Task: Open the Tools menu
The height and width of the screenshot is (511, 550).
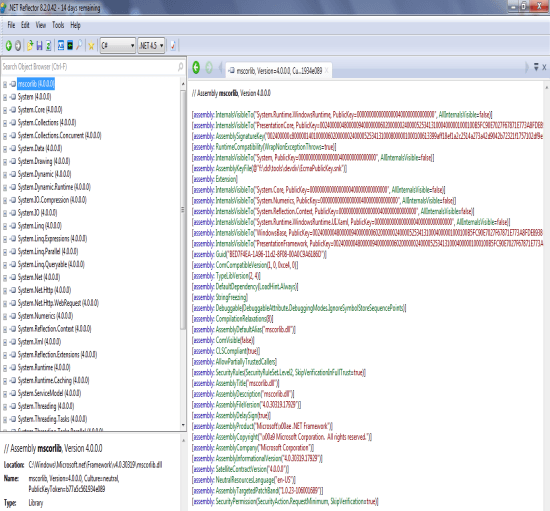Action: pyautogui.click(x=58, y=25)
